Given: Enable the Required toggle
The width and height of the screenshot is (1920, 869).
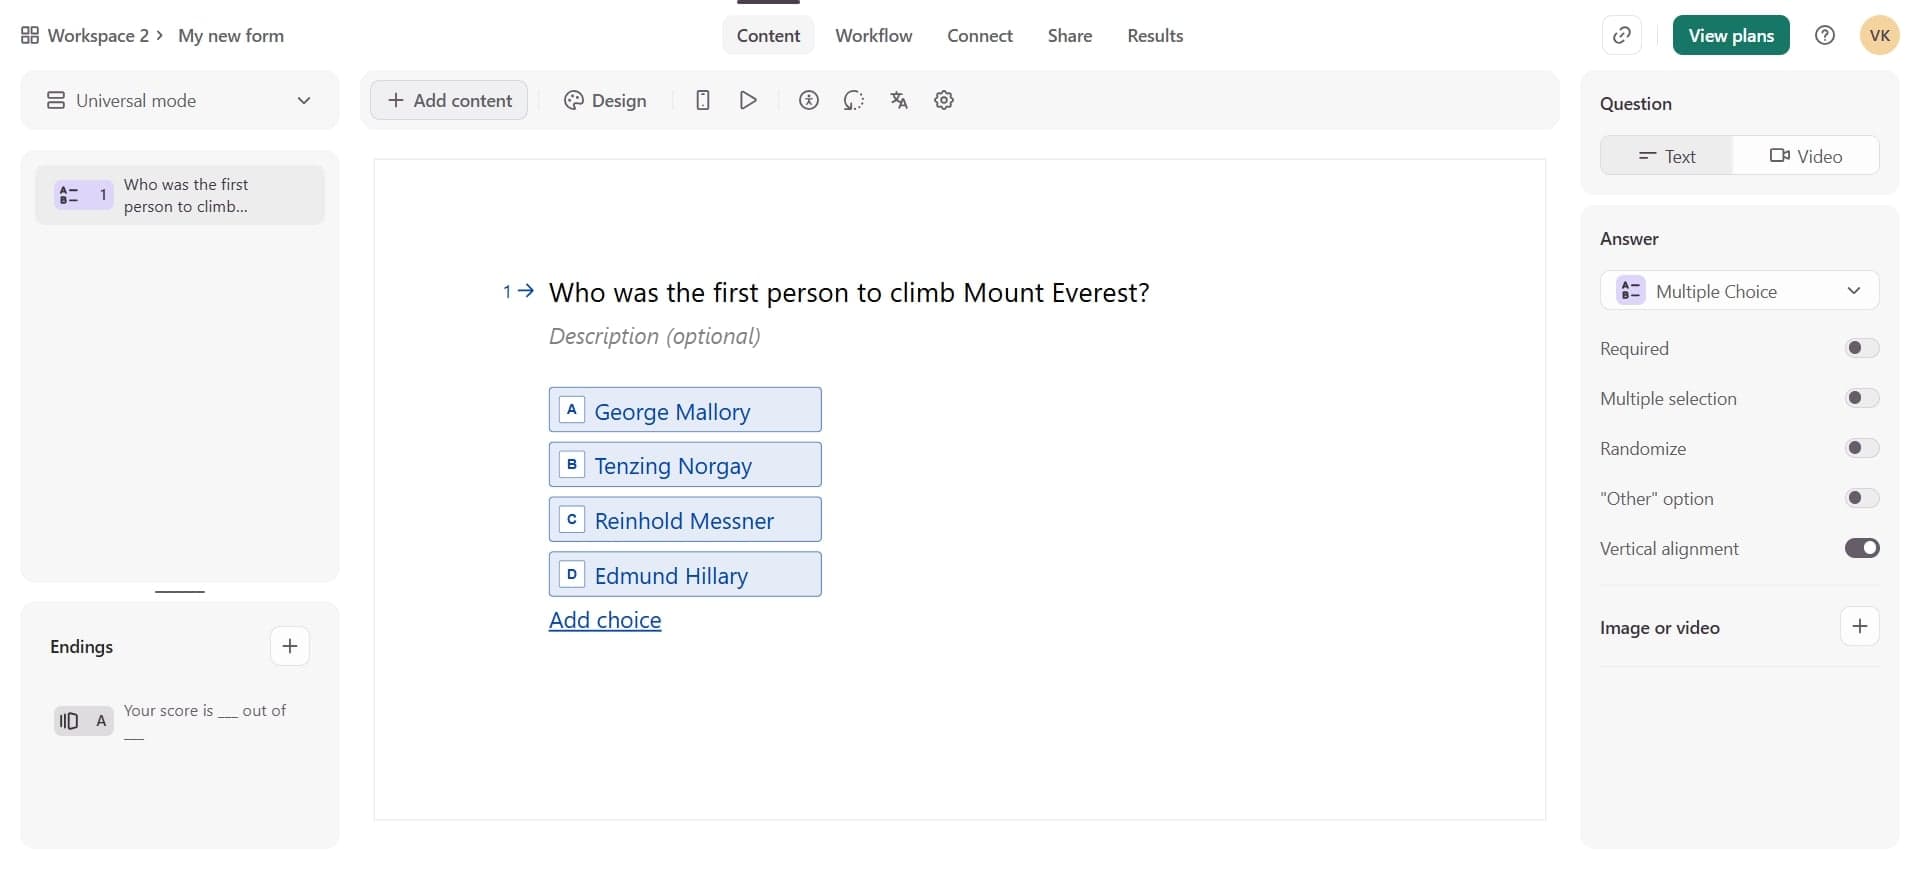Looking at the screenshot, I should pyautogui.click(x=1861, y=348).
